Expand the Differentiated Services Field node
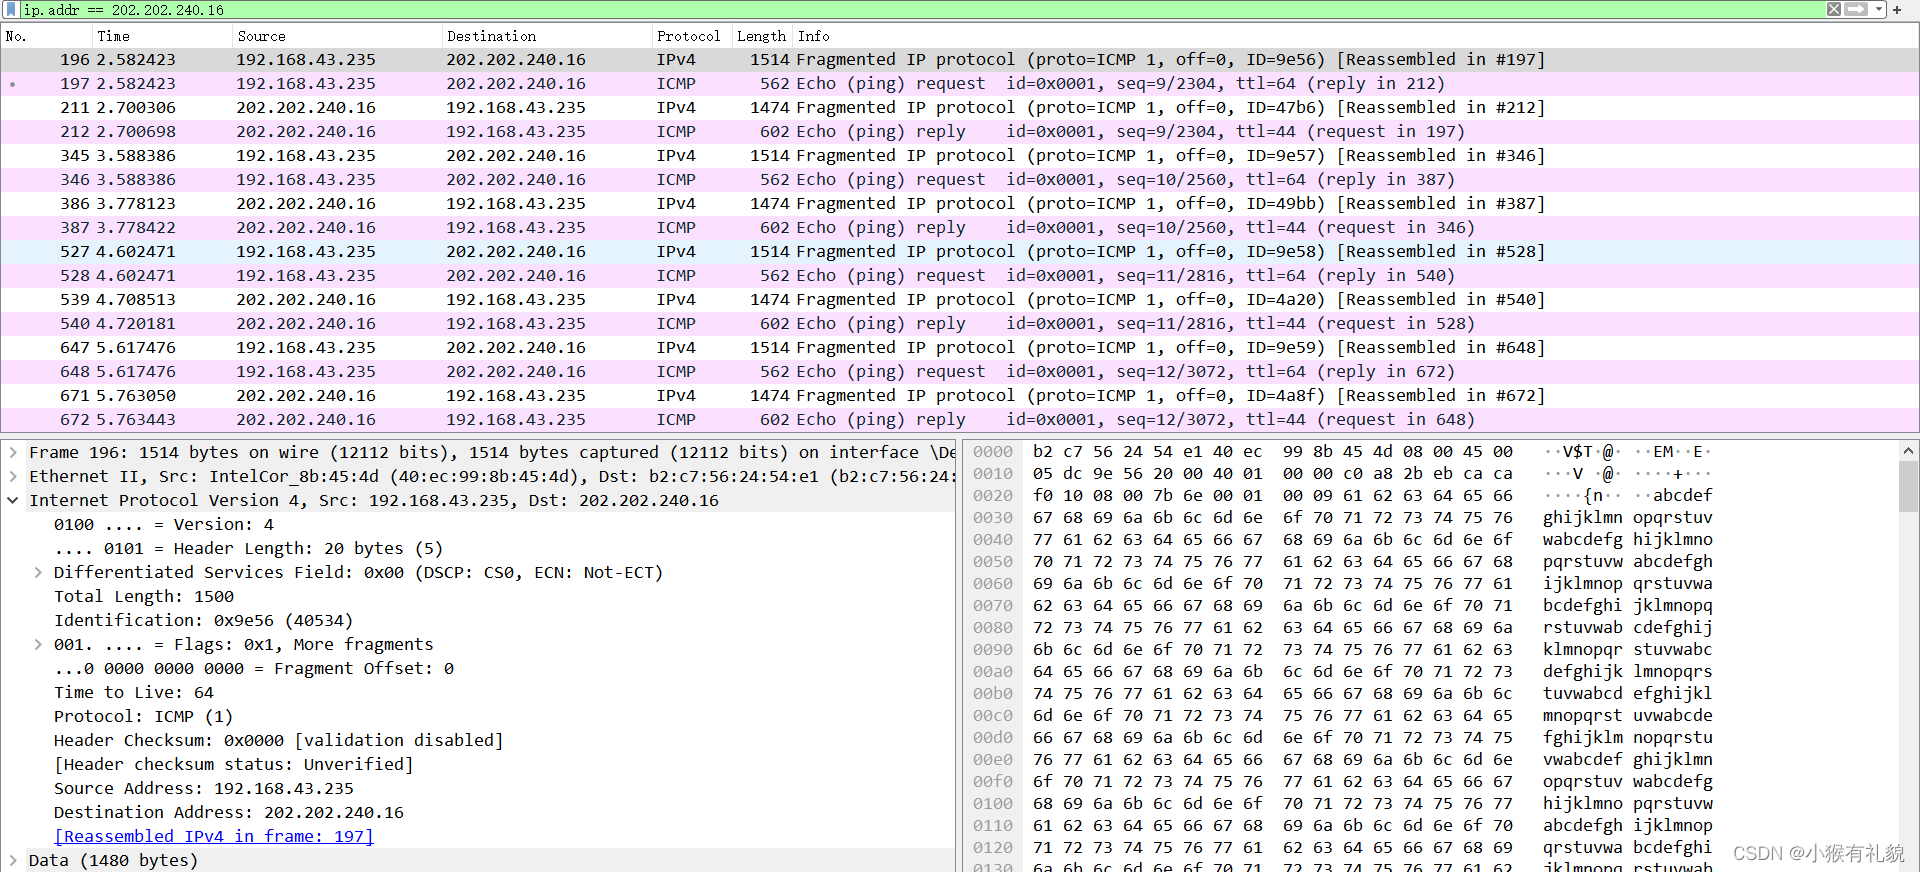1920x872 pixels. click(x=38, y=572)
